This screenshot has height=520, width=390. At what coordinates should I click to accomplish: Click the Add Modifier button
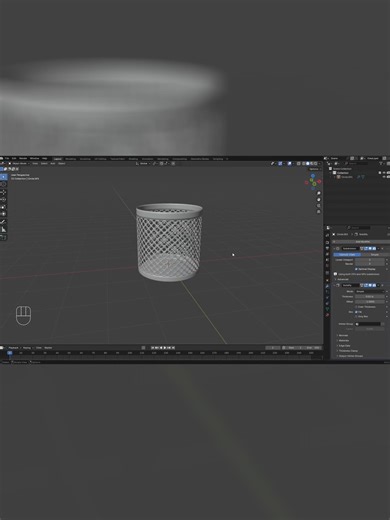click(362, 242)
